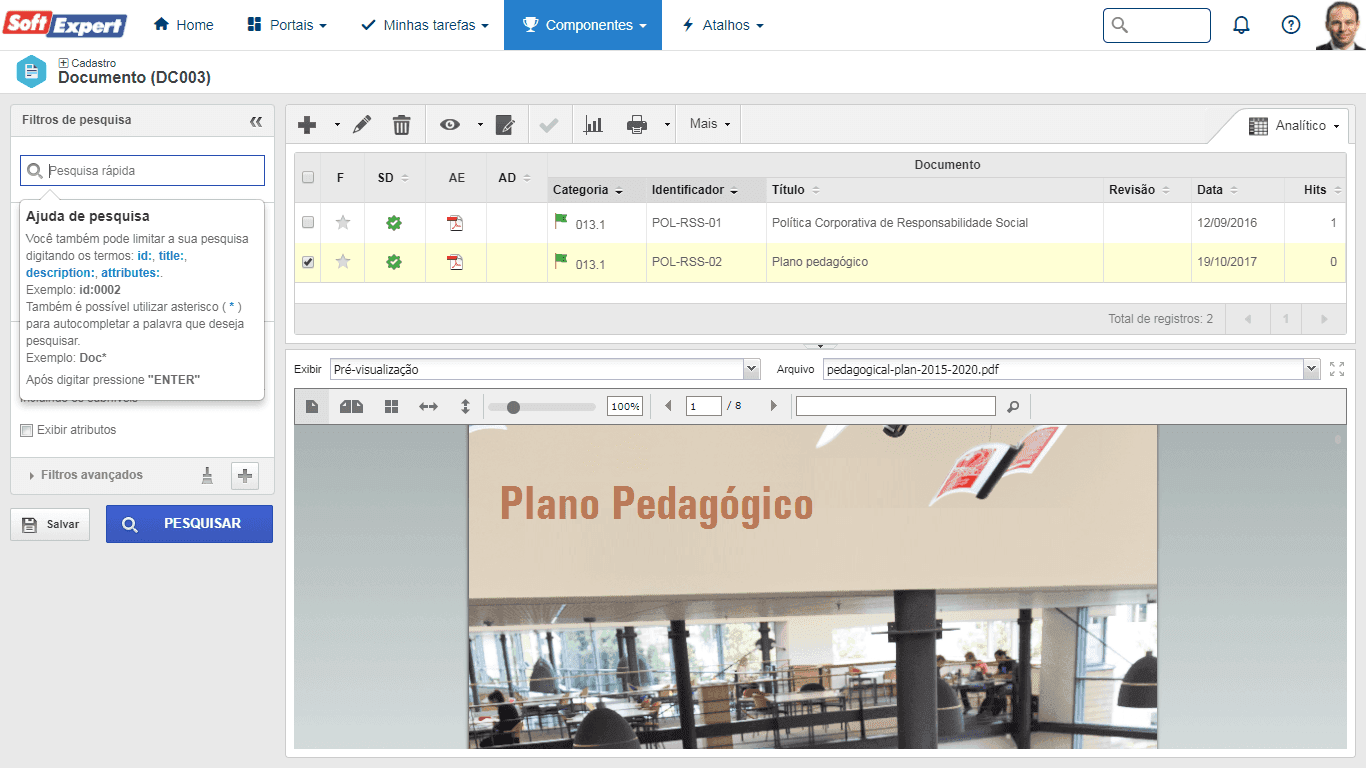Open the Minhas tarefas menu
The image size is (1366, 768).
coord(425,25)
